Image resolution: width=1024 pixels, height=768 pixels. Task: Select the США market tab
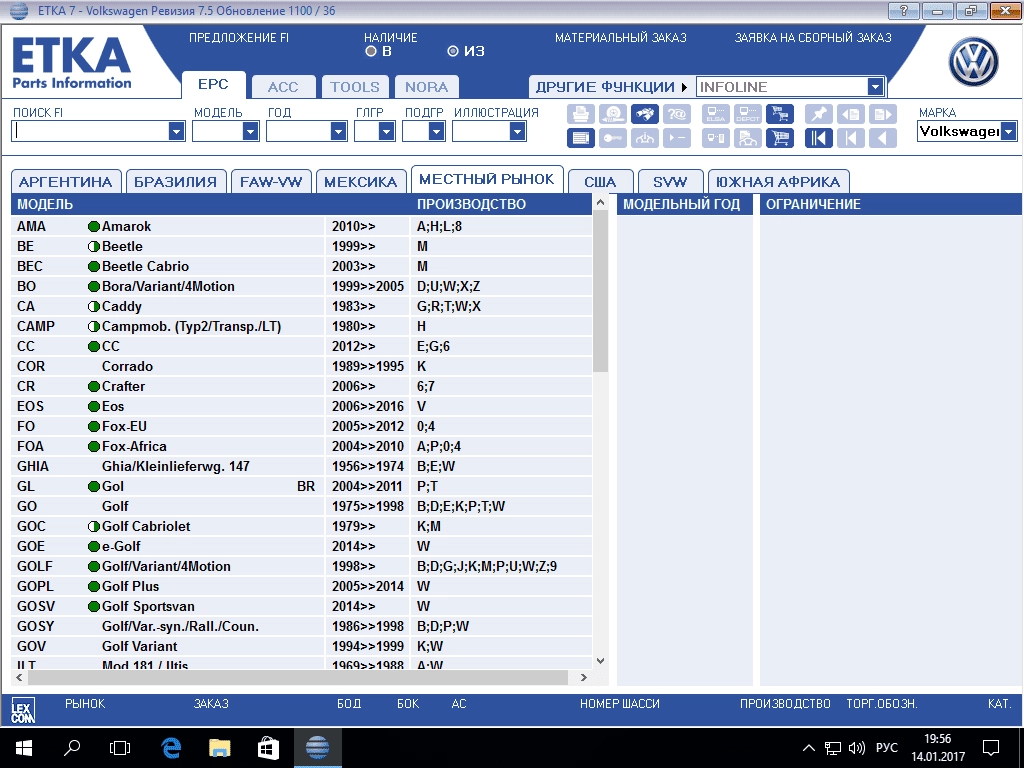pos(600,182)
